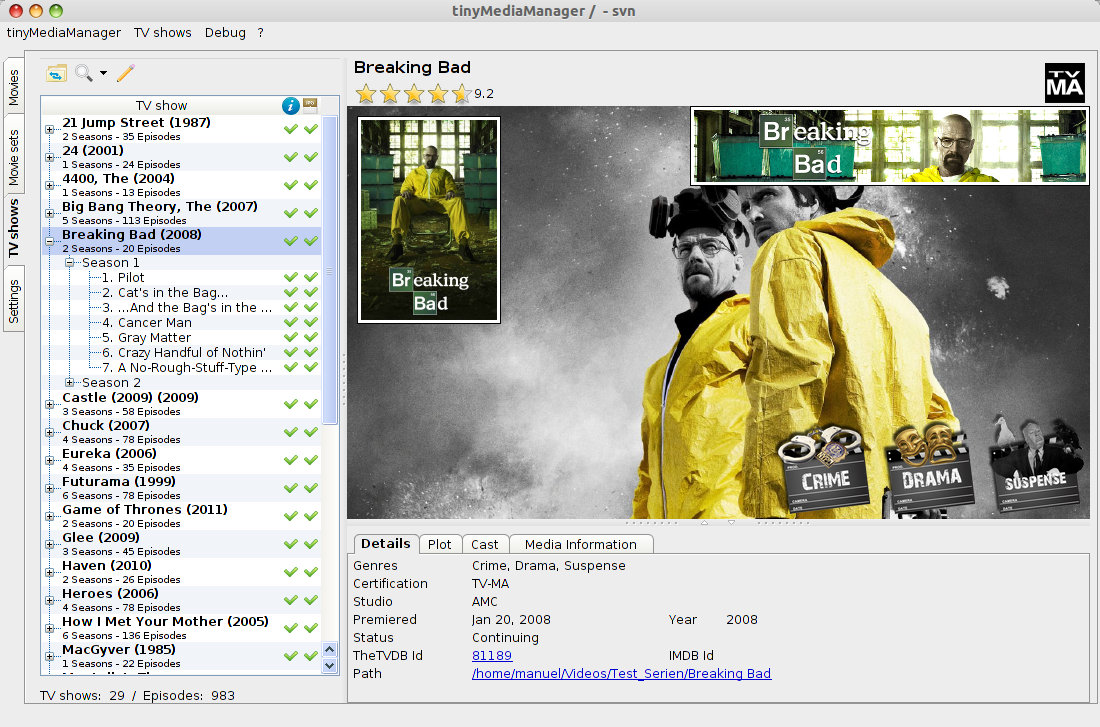This screenshot has height=727, width=1100.
Task: Collapse the Season 1 node
Action: coord(69,262)
